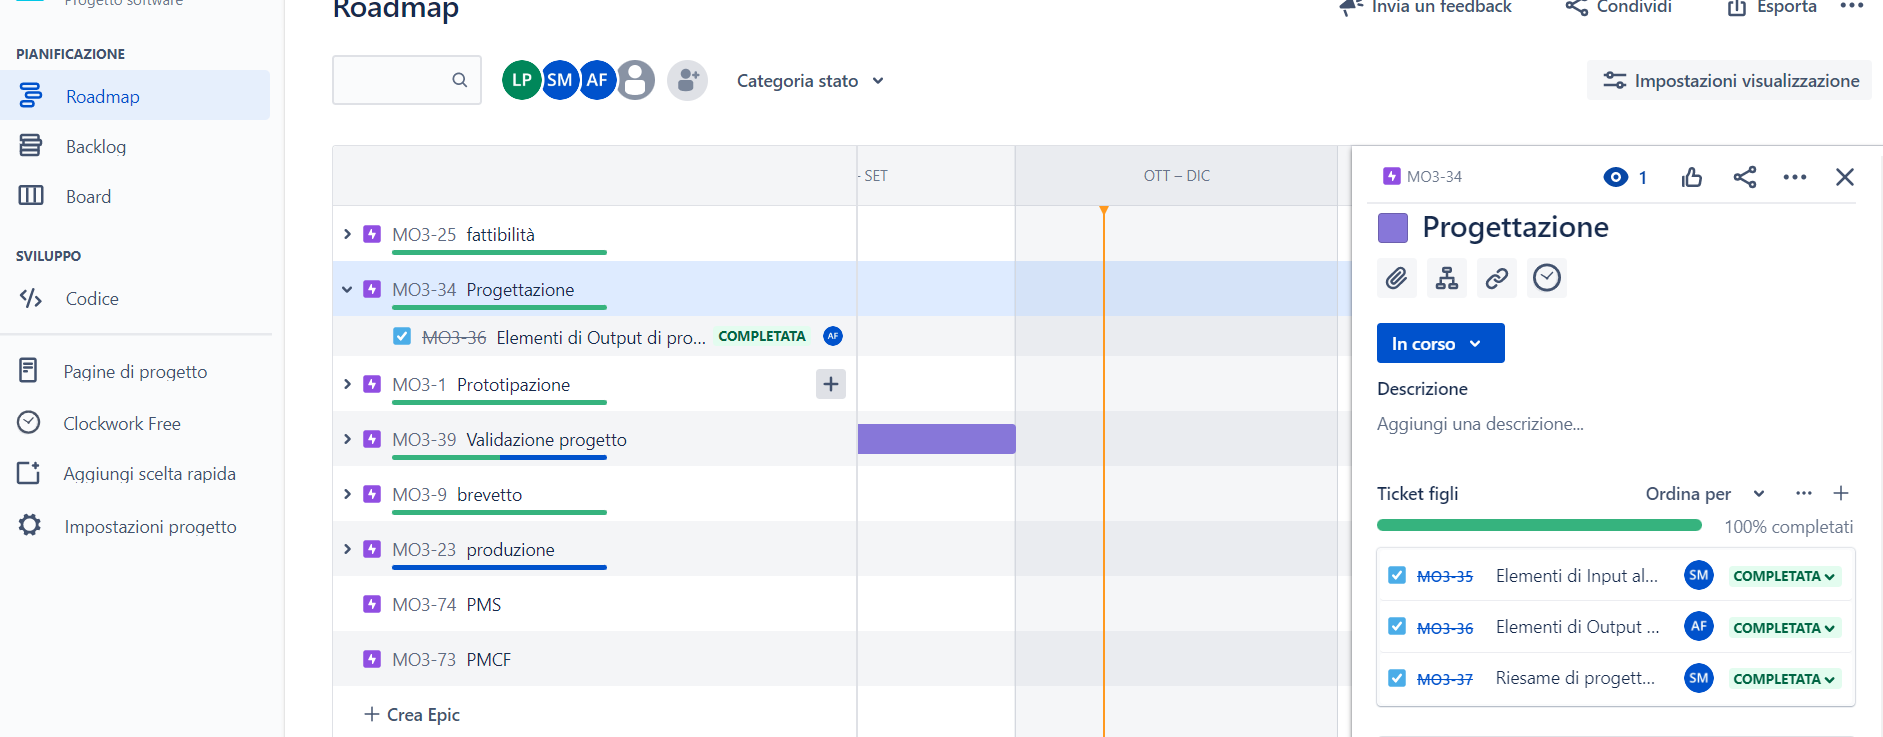The image size is (1883, 737).
Task: Click the link ticket chain icon
Action: point(1497,278)
